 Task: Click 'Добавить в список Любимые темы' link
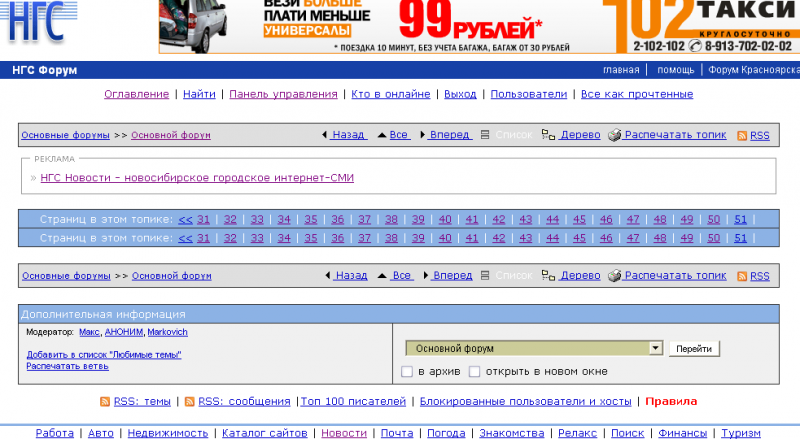tap(104, 355)
